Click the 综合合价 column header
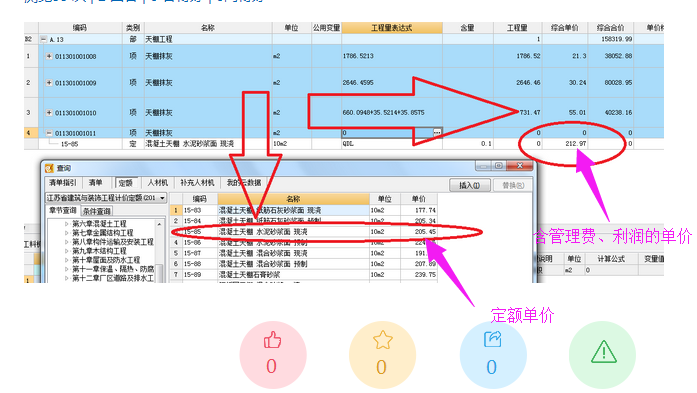The width and height of the screenshot is (697, 393). (610, 28)
